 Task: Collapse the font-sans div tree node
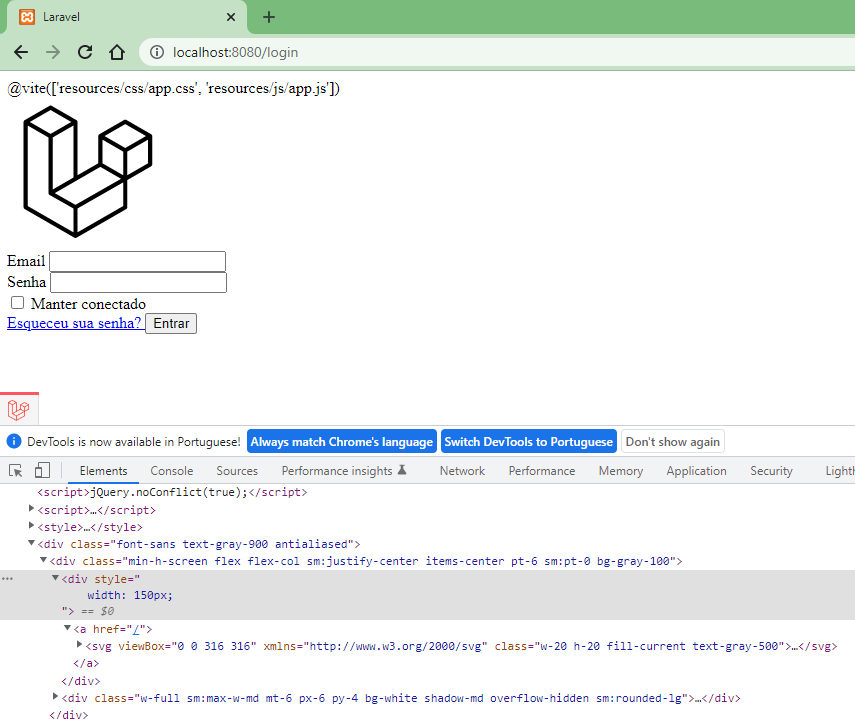(31, 544)
